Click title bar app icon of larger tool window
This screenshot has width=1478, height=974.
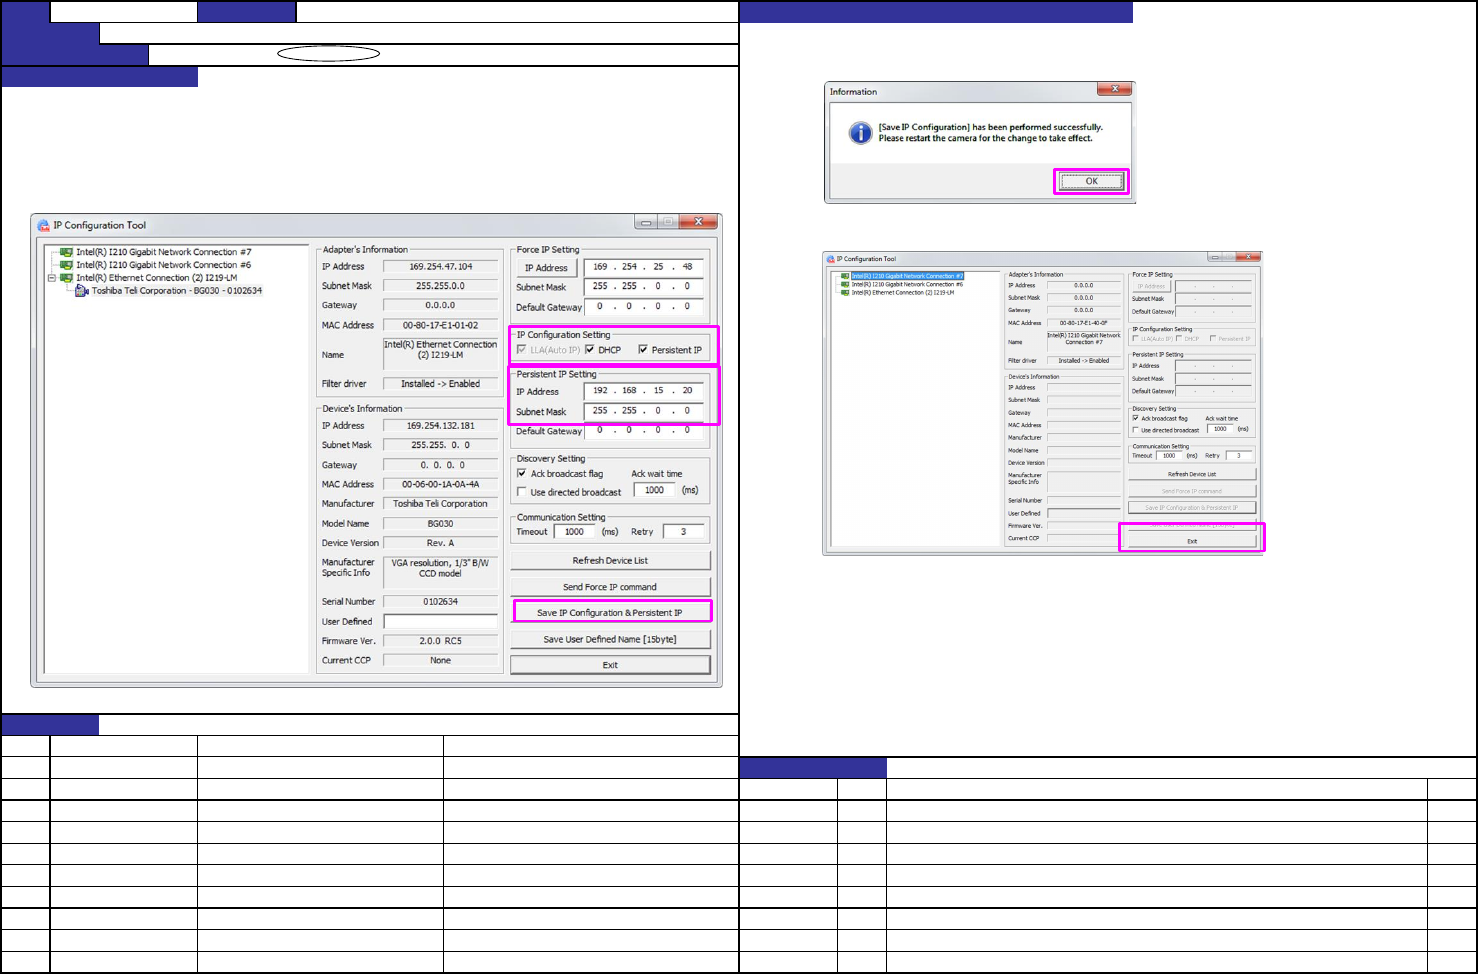pyautogui.click(x=44, y=225)
